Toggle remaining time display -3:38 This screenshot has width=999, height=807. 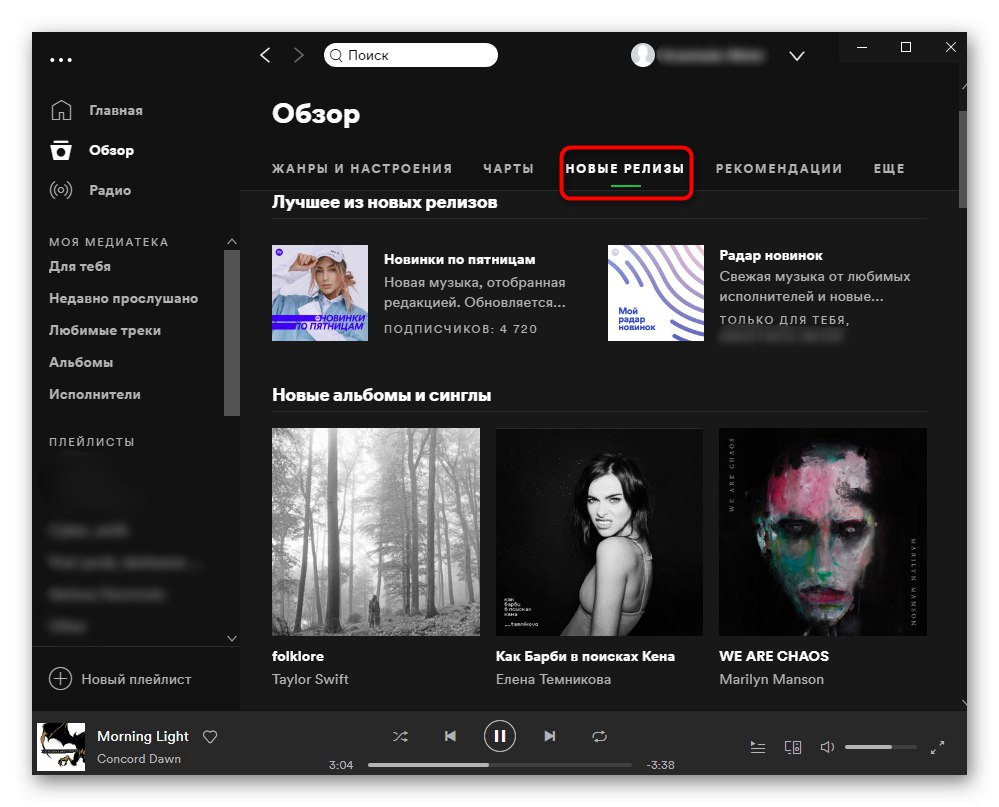tap(660, 765)
